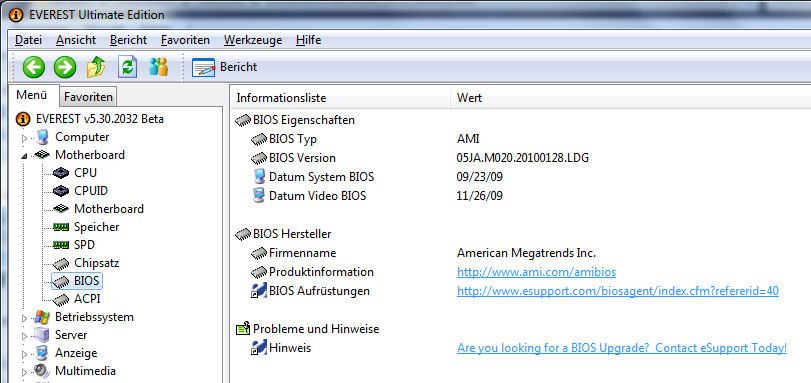Expand the Anzeige tree node
Screen dimensions: 811x383
click(24, 354)
